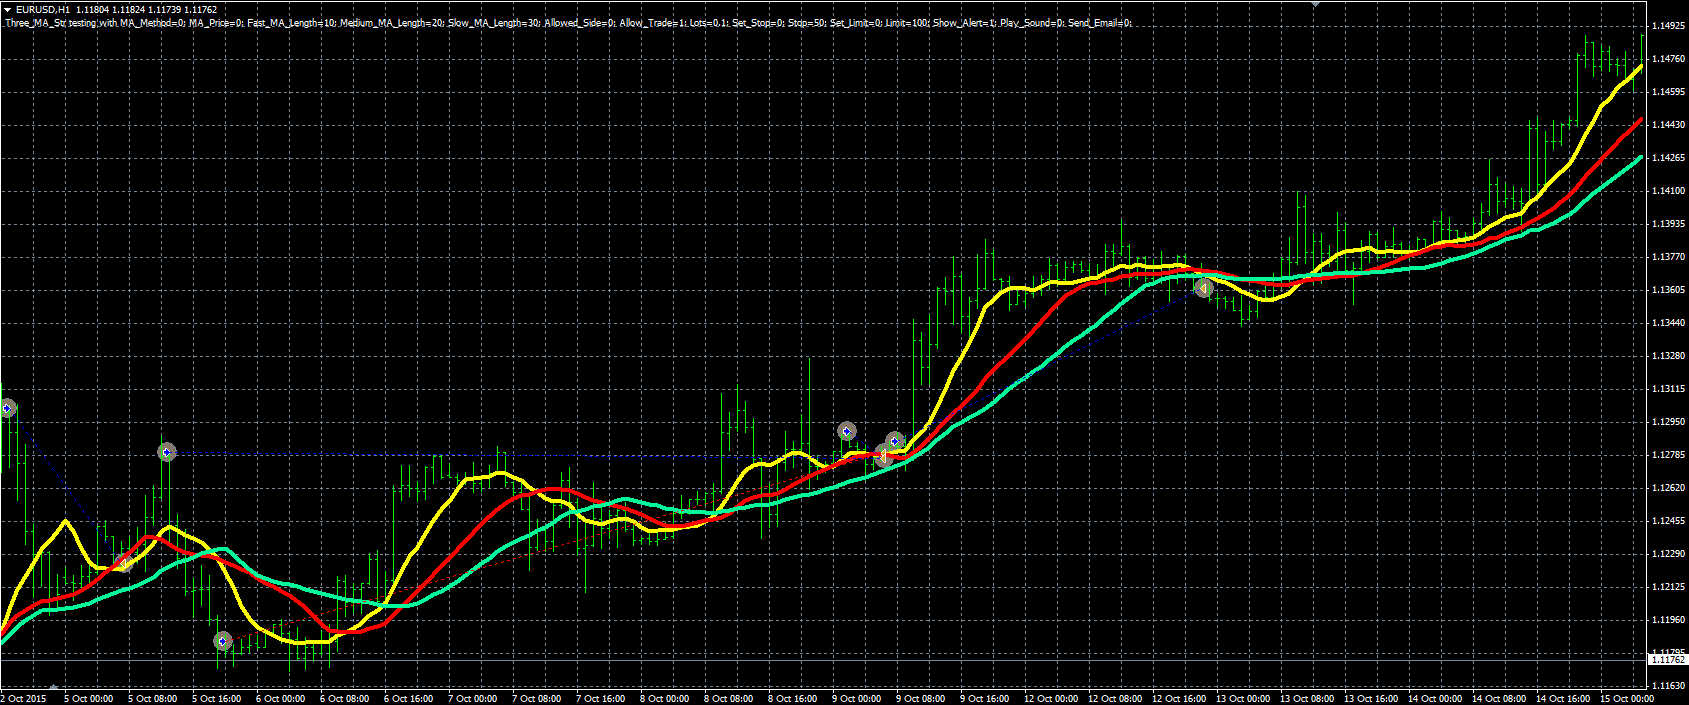Click the 1.14760 price scale label
The image size is (1689, 705).
[x=1669, y=59]
